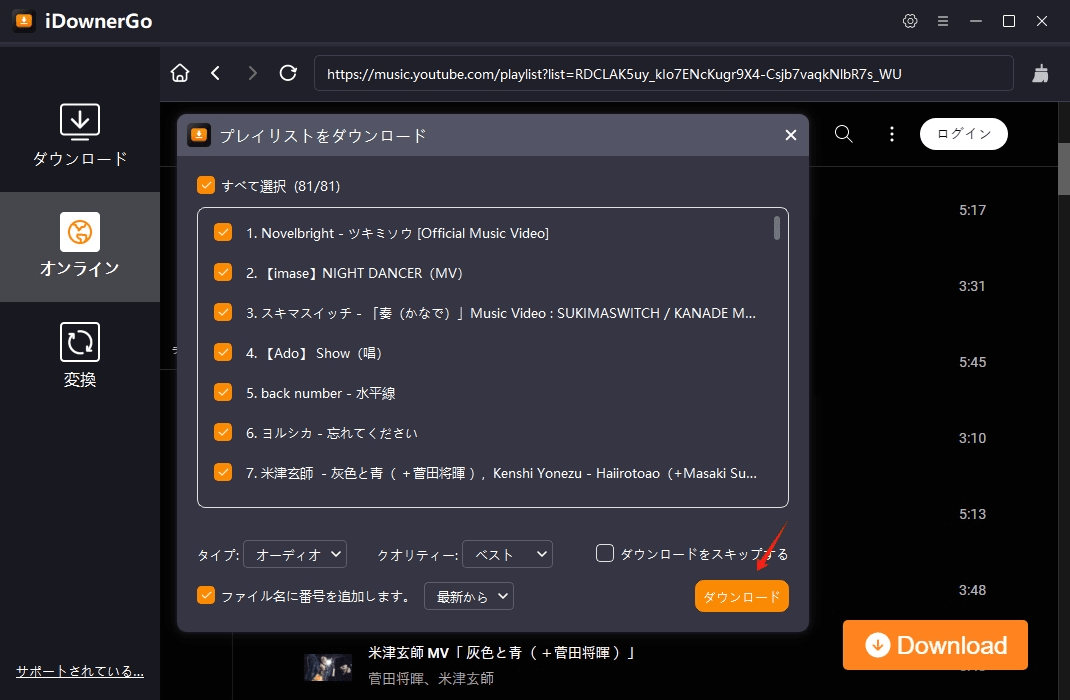Open the 最新から ordering dropdown
The width and height of the screenshot is (1070, 700).
468,595
